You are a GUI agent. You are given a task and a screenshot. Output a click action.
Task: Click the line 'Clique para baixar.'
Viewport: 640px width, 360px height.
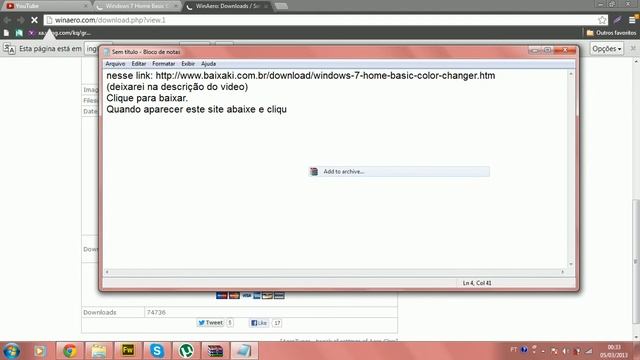147,98
